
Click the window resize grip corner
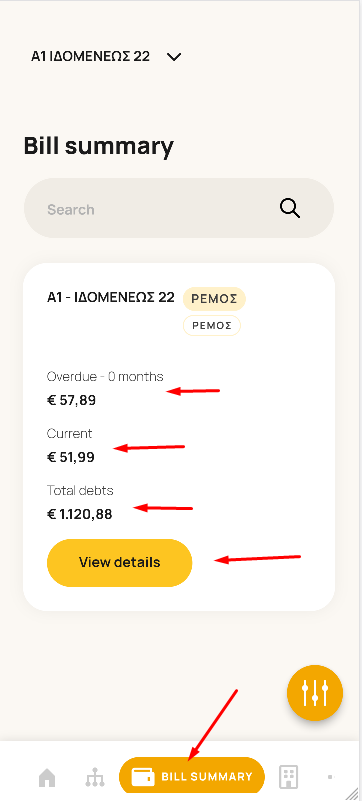click(352, 793)
